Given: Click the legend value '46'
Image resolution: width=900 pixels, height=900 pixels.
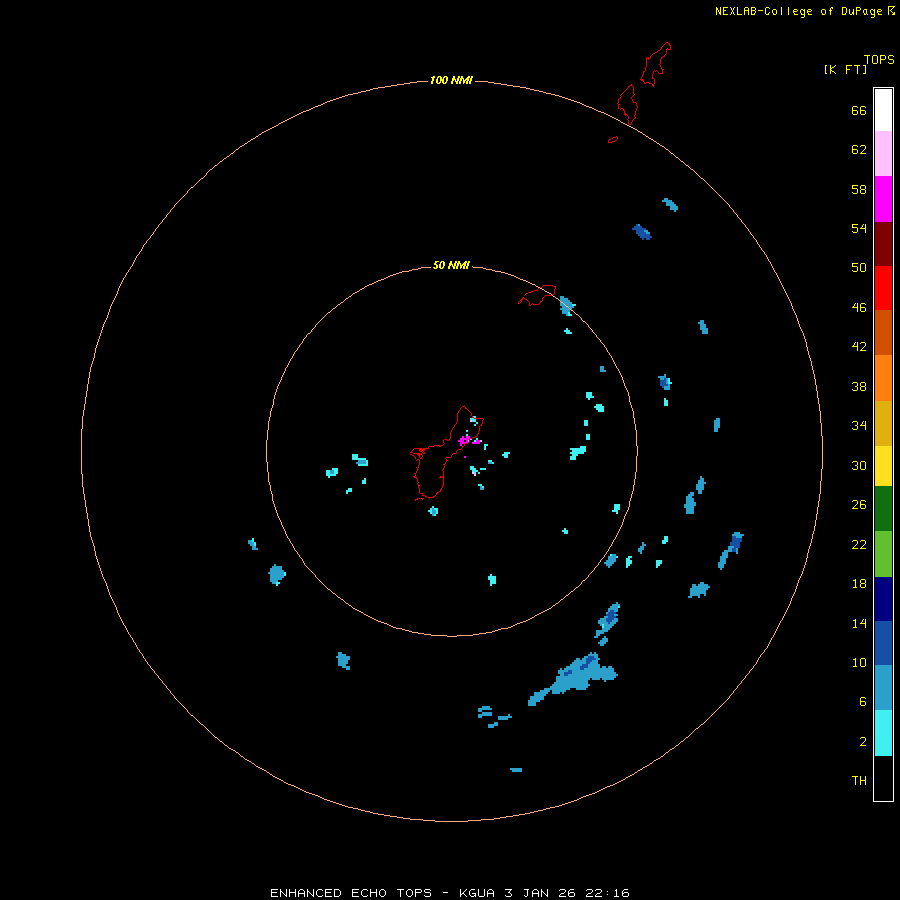Looking at the screenshot, I should click(859, 308).
